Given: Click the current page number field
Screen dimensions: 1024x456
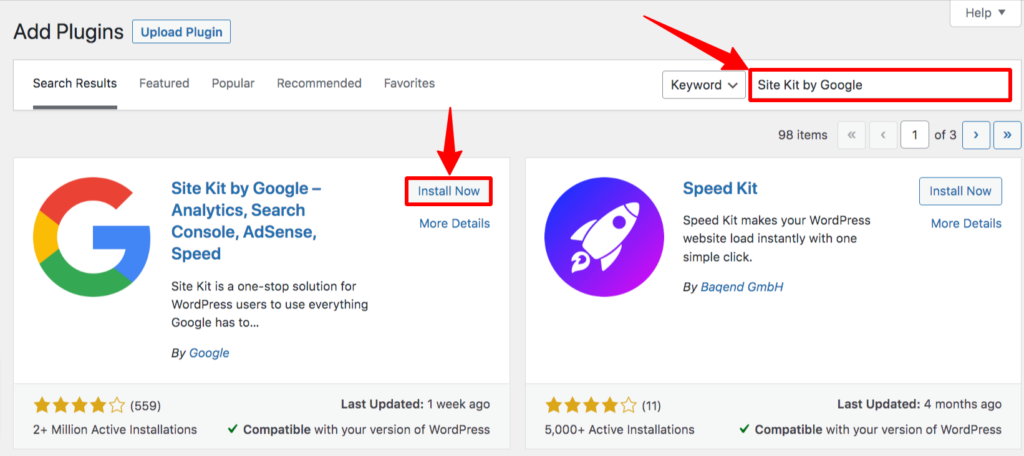Looking at the screenshot, I should point(914,135).
